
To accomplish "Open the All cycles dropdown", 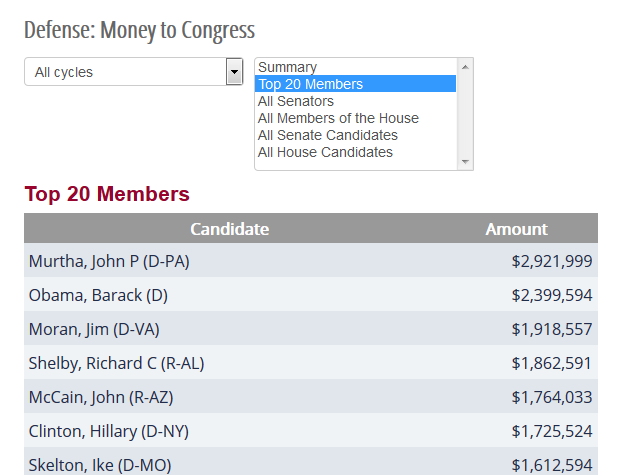I will click(x=125, y=72).
